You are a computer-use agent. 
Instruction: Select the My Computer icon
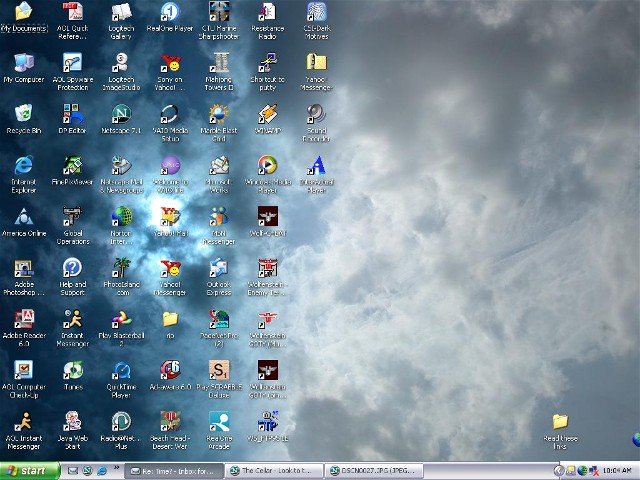coord(24,62)
